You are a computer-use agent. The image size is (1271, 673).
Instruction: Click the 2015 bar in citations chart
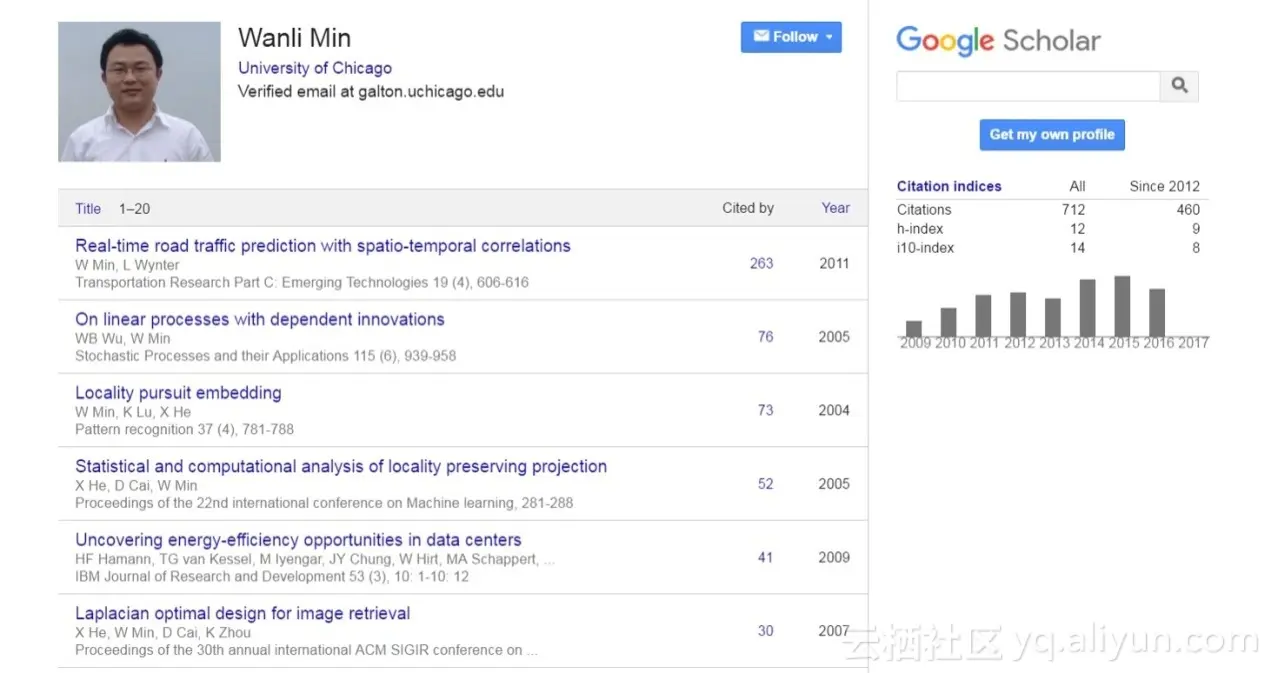(x=1122, y=306)
